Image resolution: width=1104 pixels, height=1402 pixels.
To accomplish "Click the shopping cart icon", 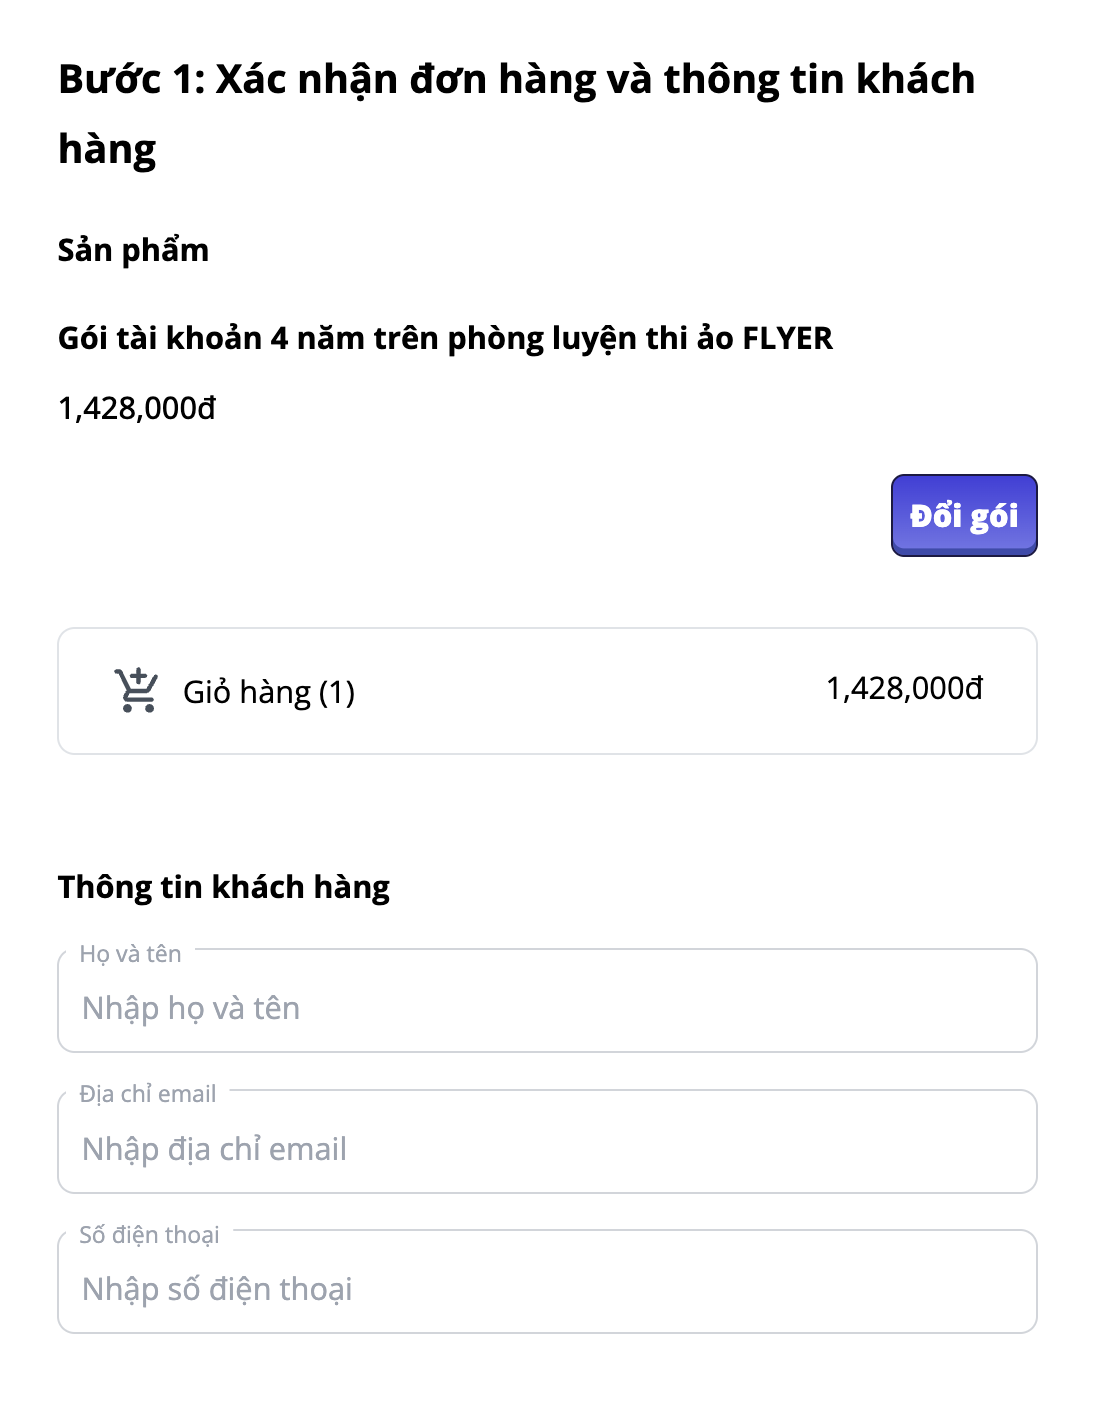I will 136,690.
